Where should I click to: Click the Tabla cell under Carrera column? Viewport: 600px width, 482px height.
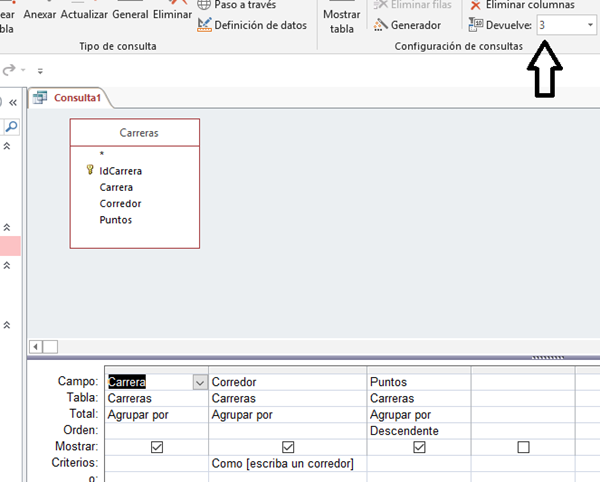157,398
